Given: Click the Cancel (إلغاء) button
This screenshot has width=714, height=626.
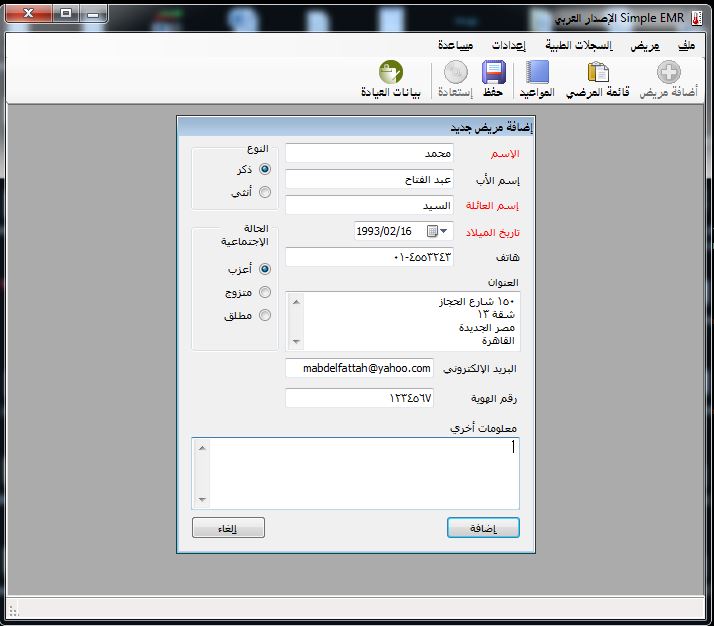Looking at the screenshot, I should [228, 528].
